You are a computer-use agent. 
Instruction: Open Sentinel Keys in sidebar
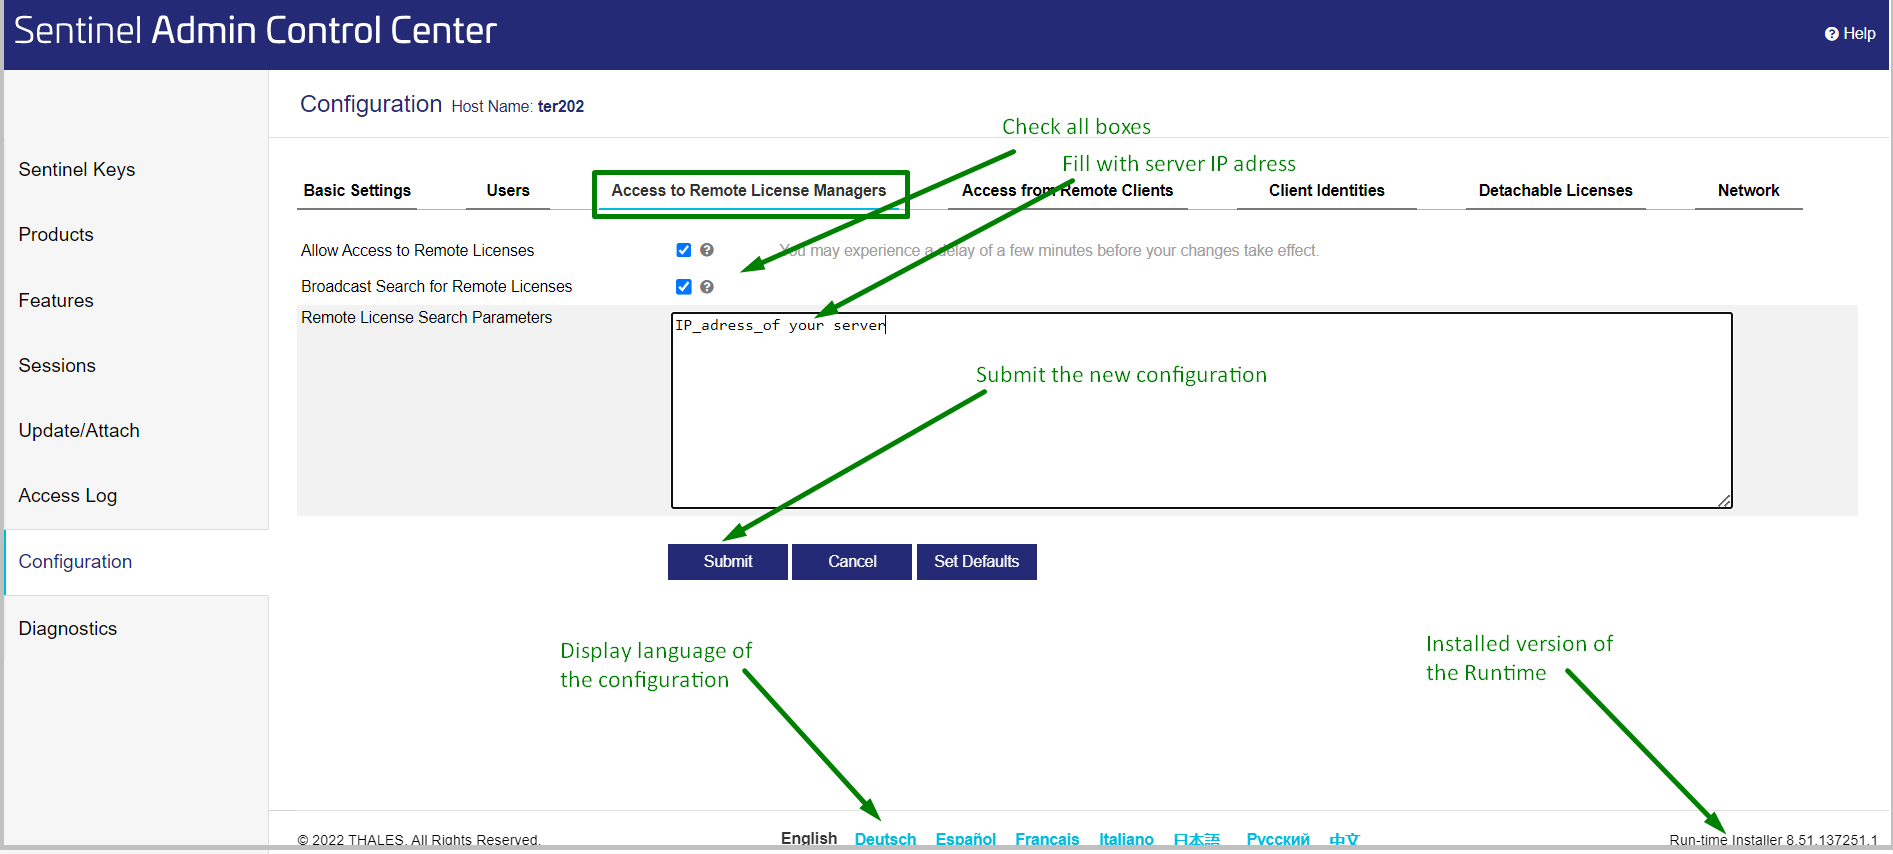(77, 169)
